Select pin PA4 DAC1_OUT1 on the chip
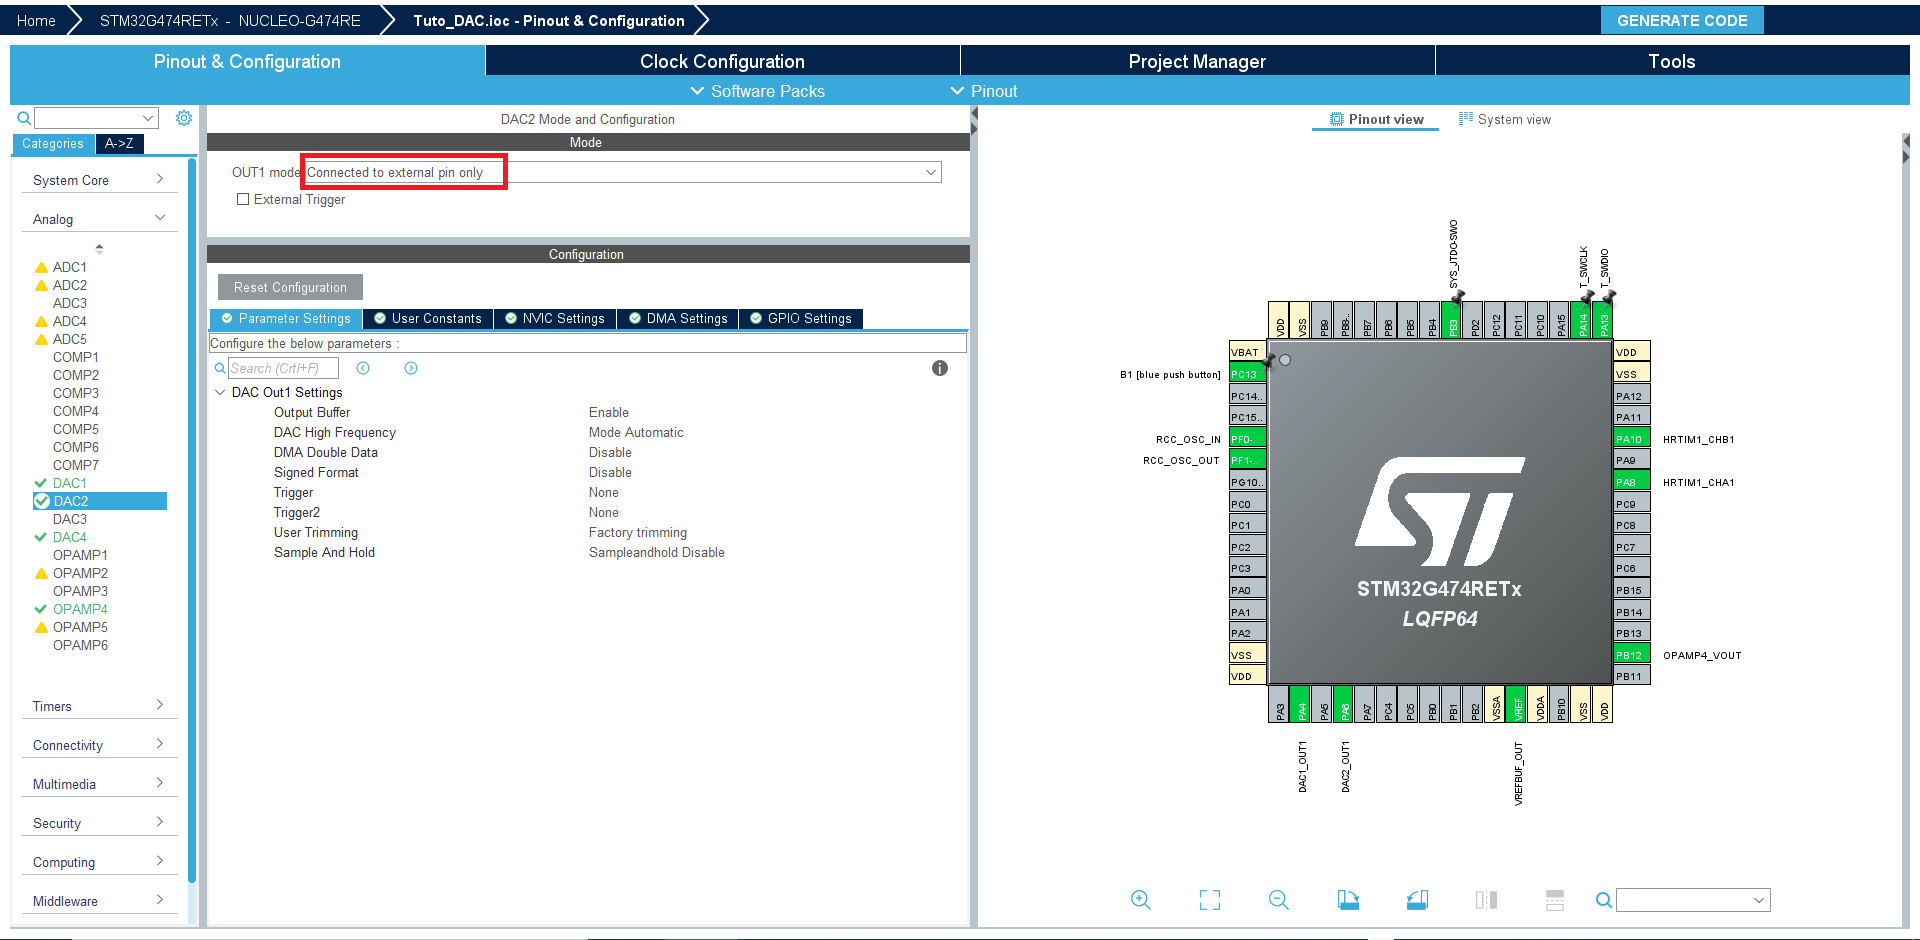Viewport: 1920px width, 940px height. pos(1301,704)
